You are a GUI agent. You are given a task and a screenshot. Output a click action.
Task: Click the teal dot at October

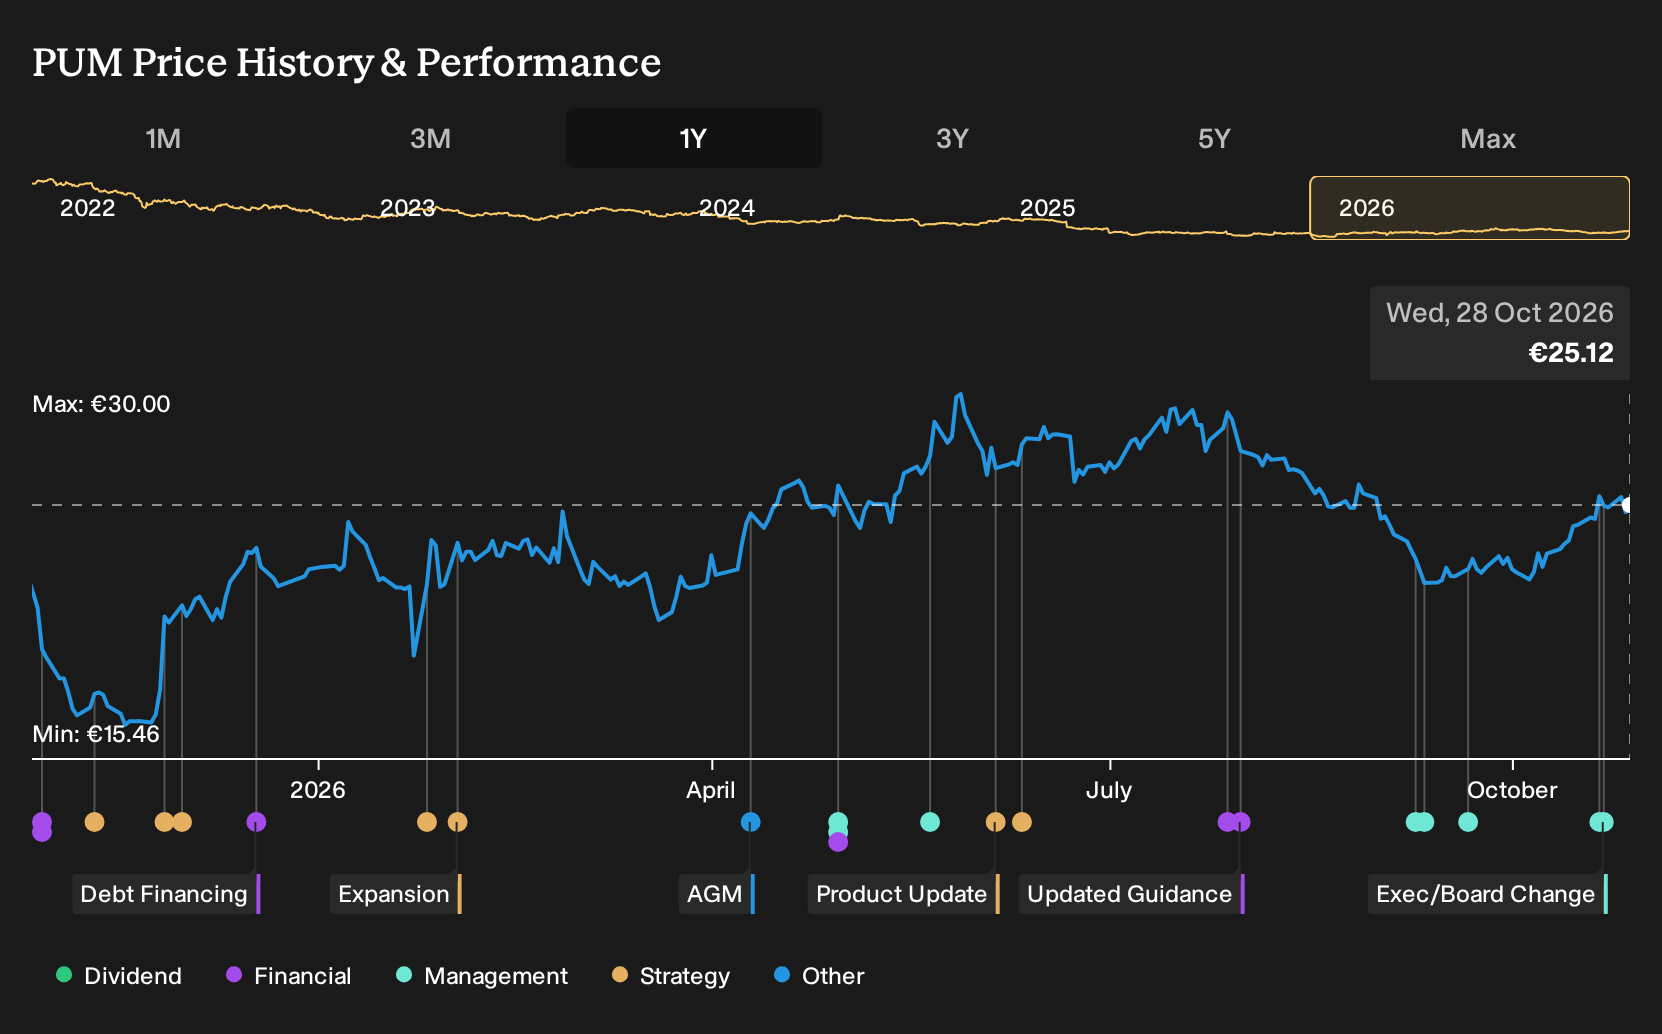tap(1468, 822)
